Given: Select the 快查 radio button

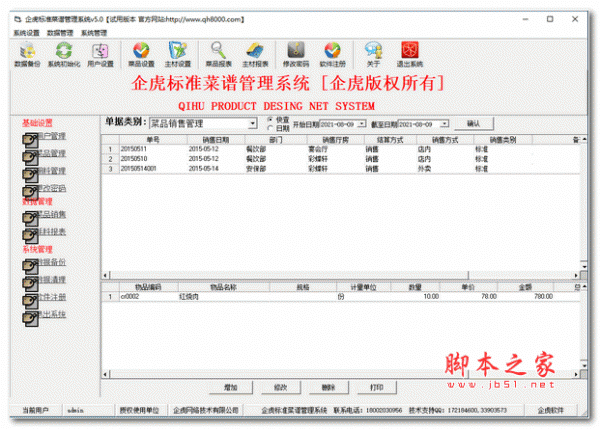Looking at the screenshot, I should [270, 119].
